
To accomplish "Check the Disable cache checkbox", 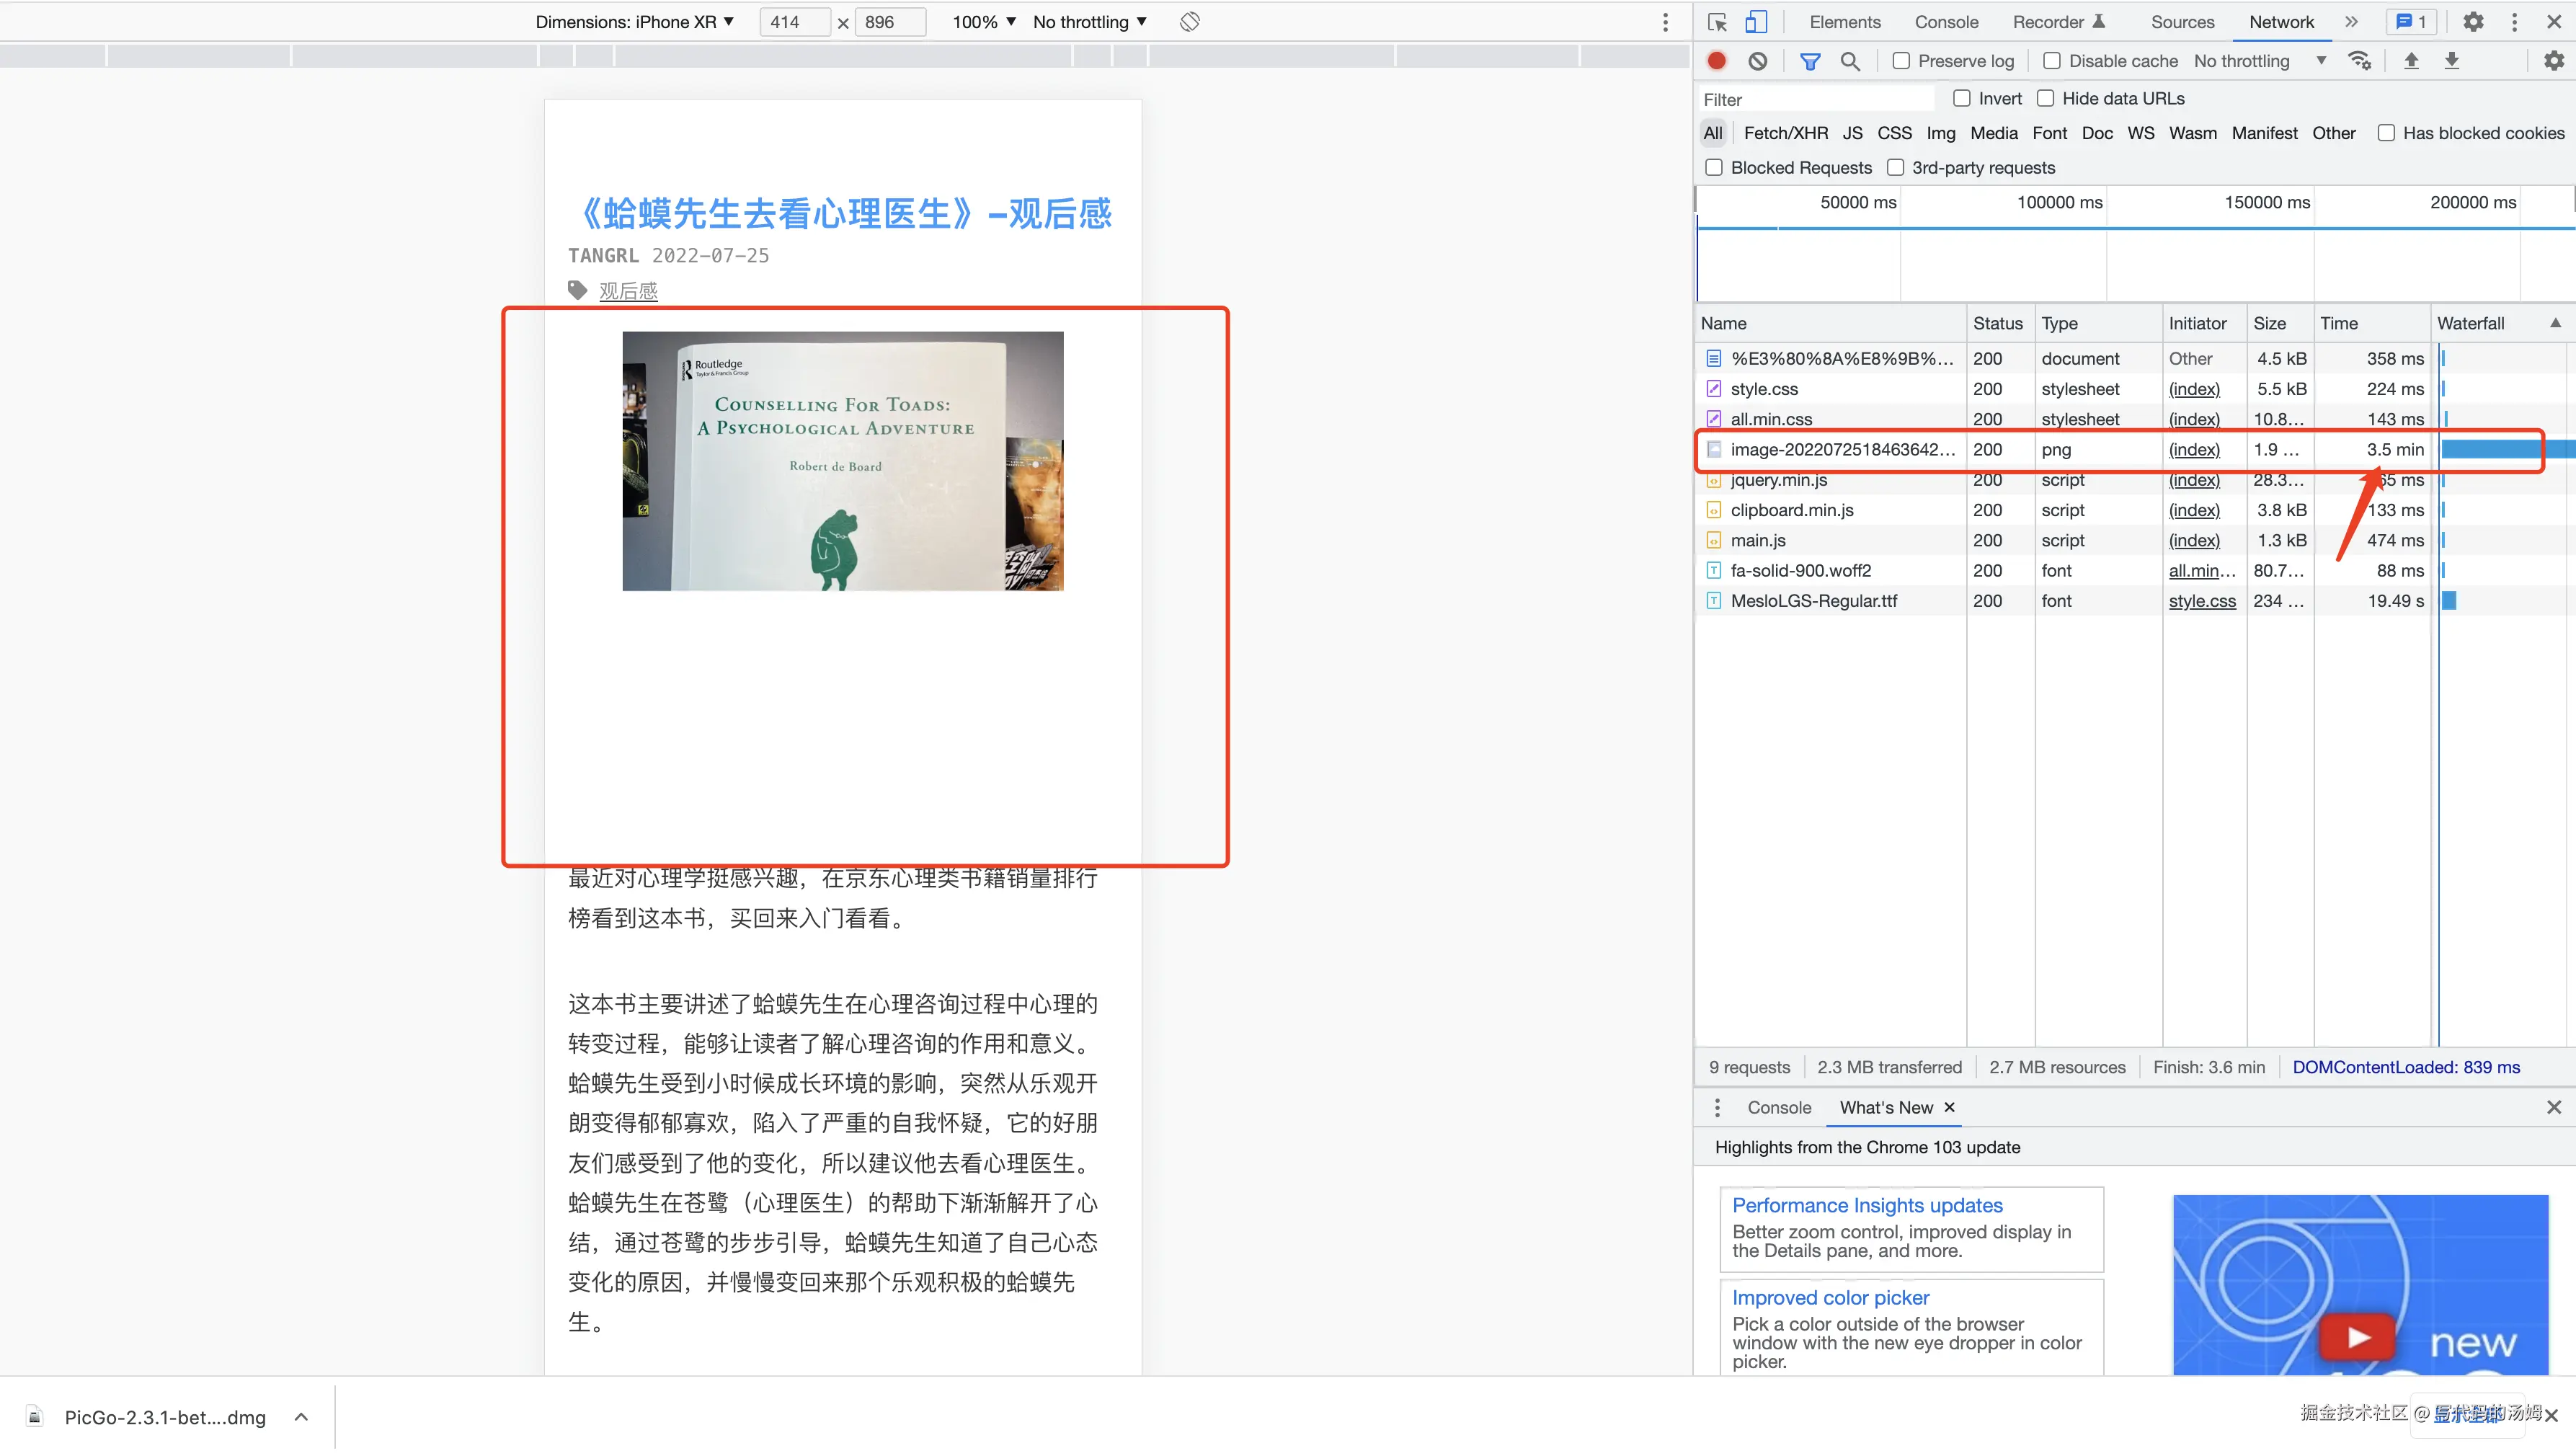I will (2052, 60).
